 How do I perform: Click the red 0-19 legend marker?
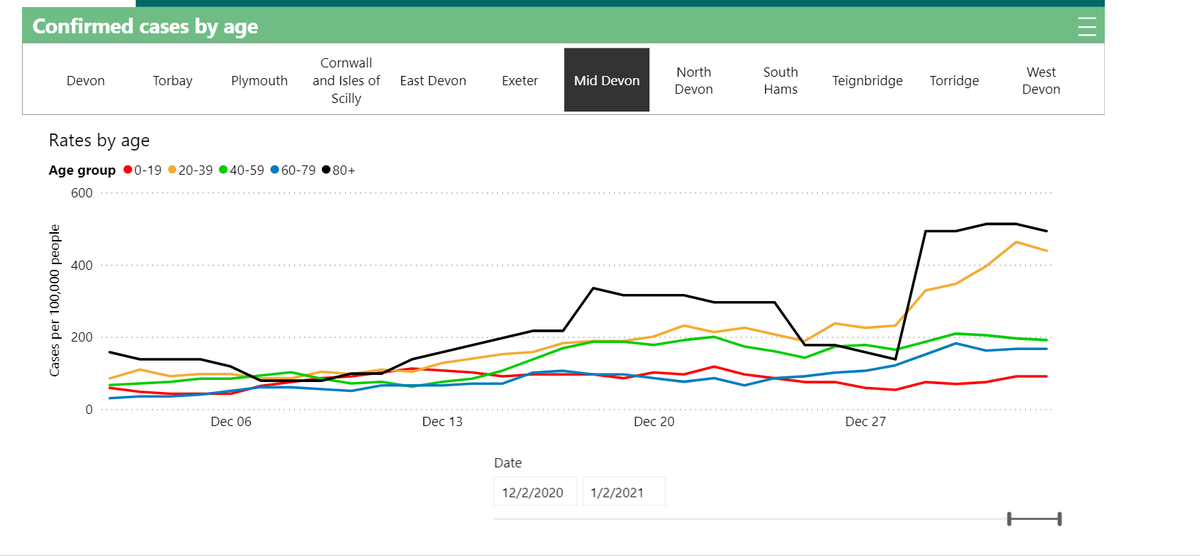pyautogui.click(x=127, y=170)
